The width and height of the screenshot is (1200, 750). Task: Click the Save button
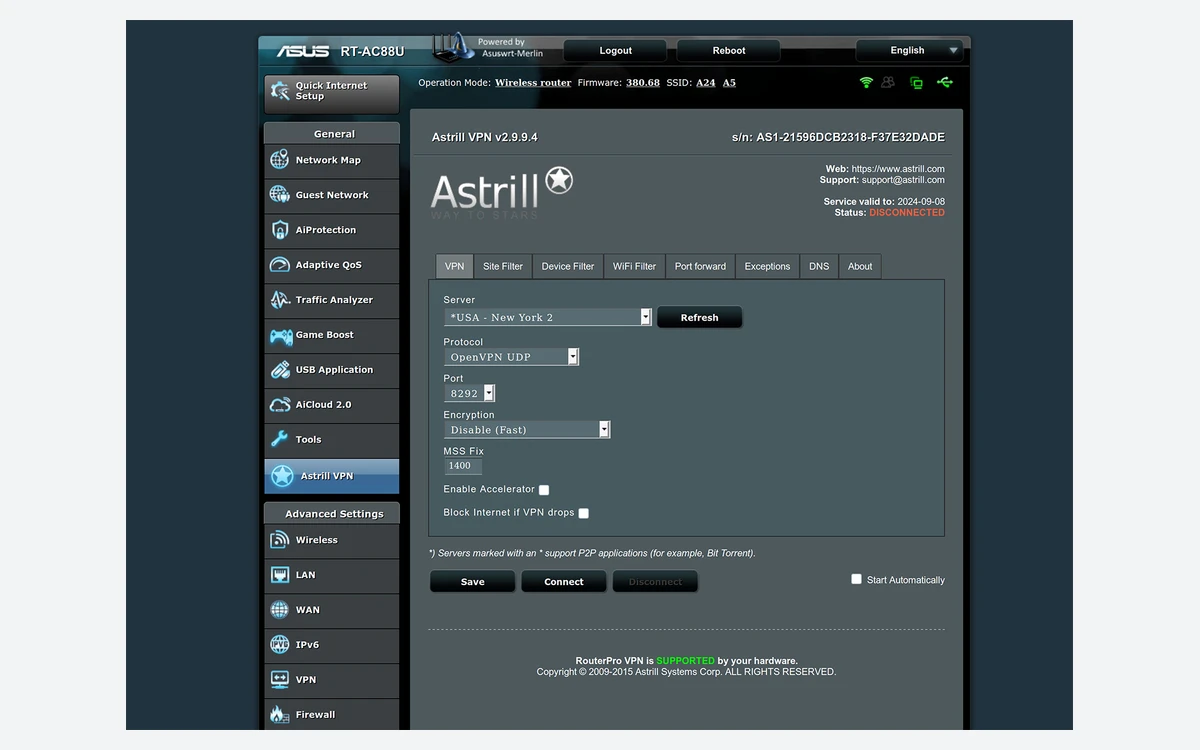point(473,581)
